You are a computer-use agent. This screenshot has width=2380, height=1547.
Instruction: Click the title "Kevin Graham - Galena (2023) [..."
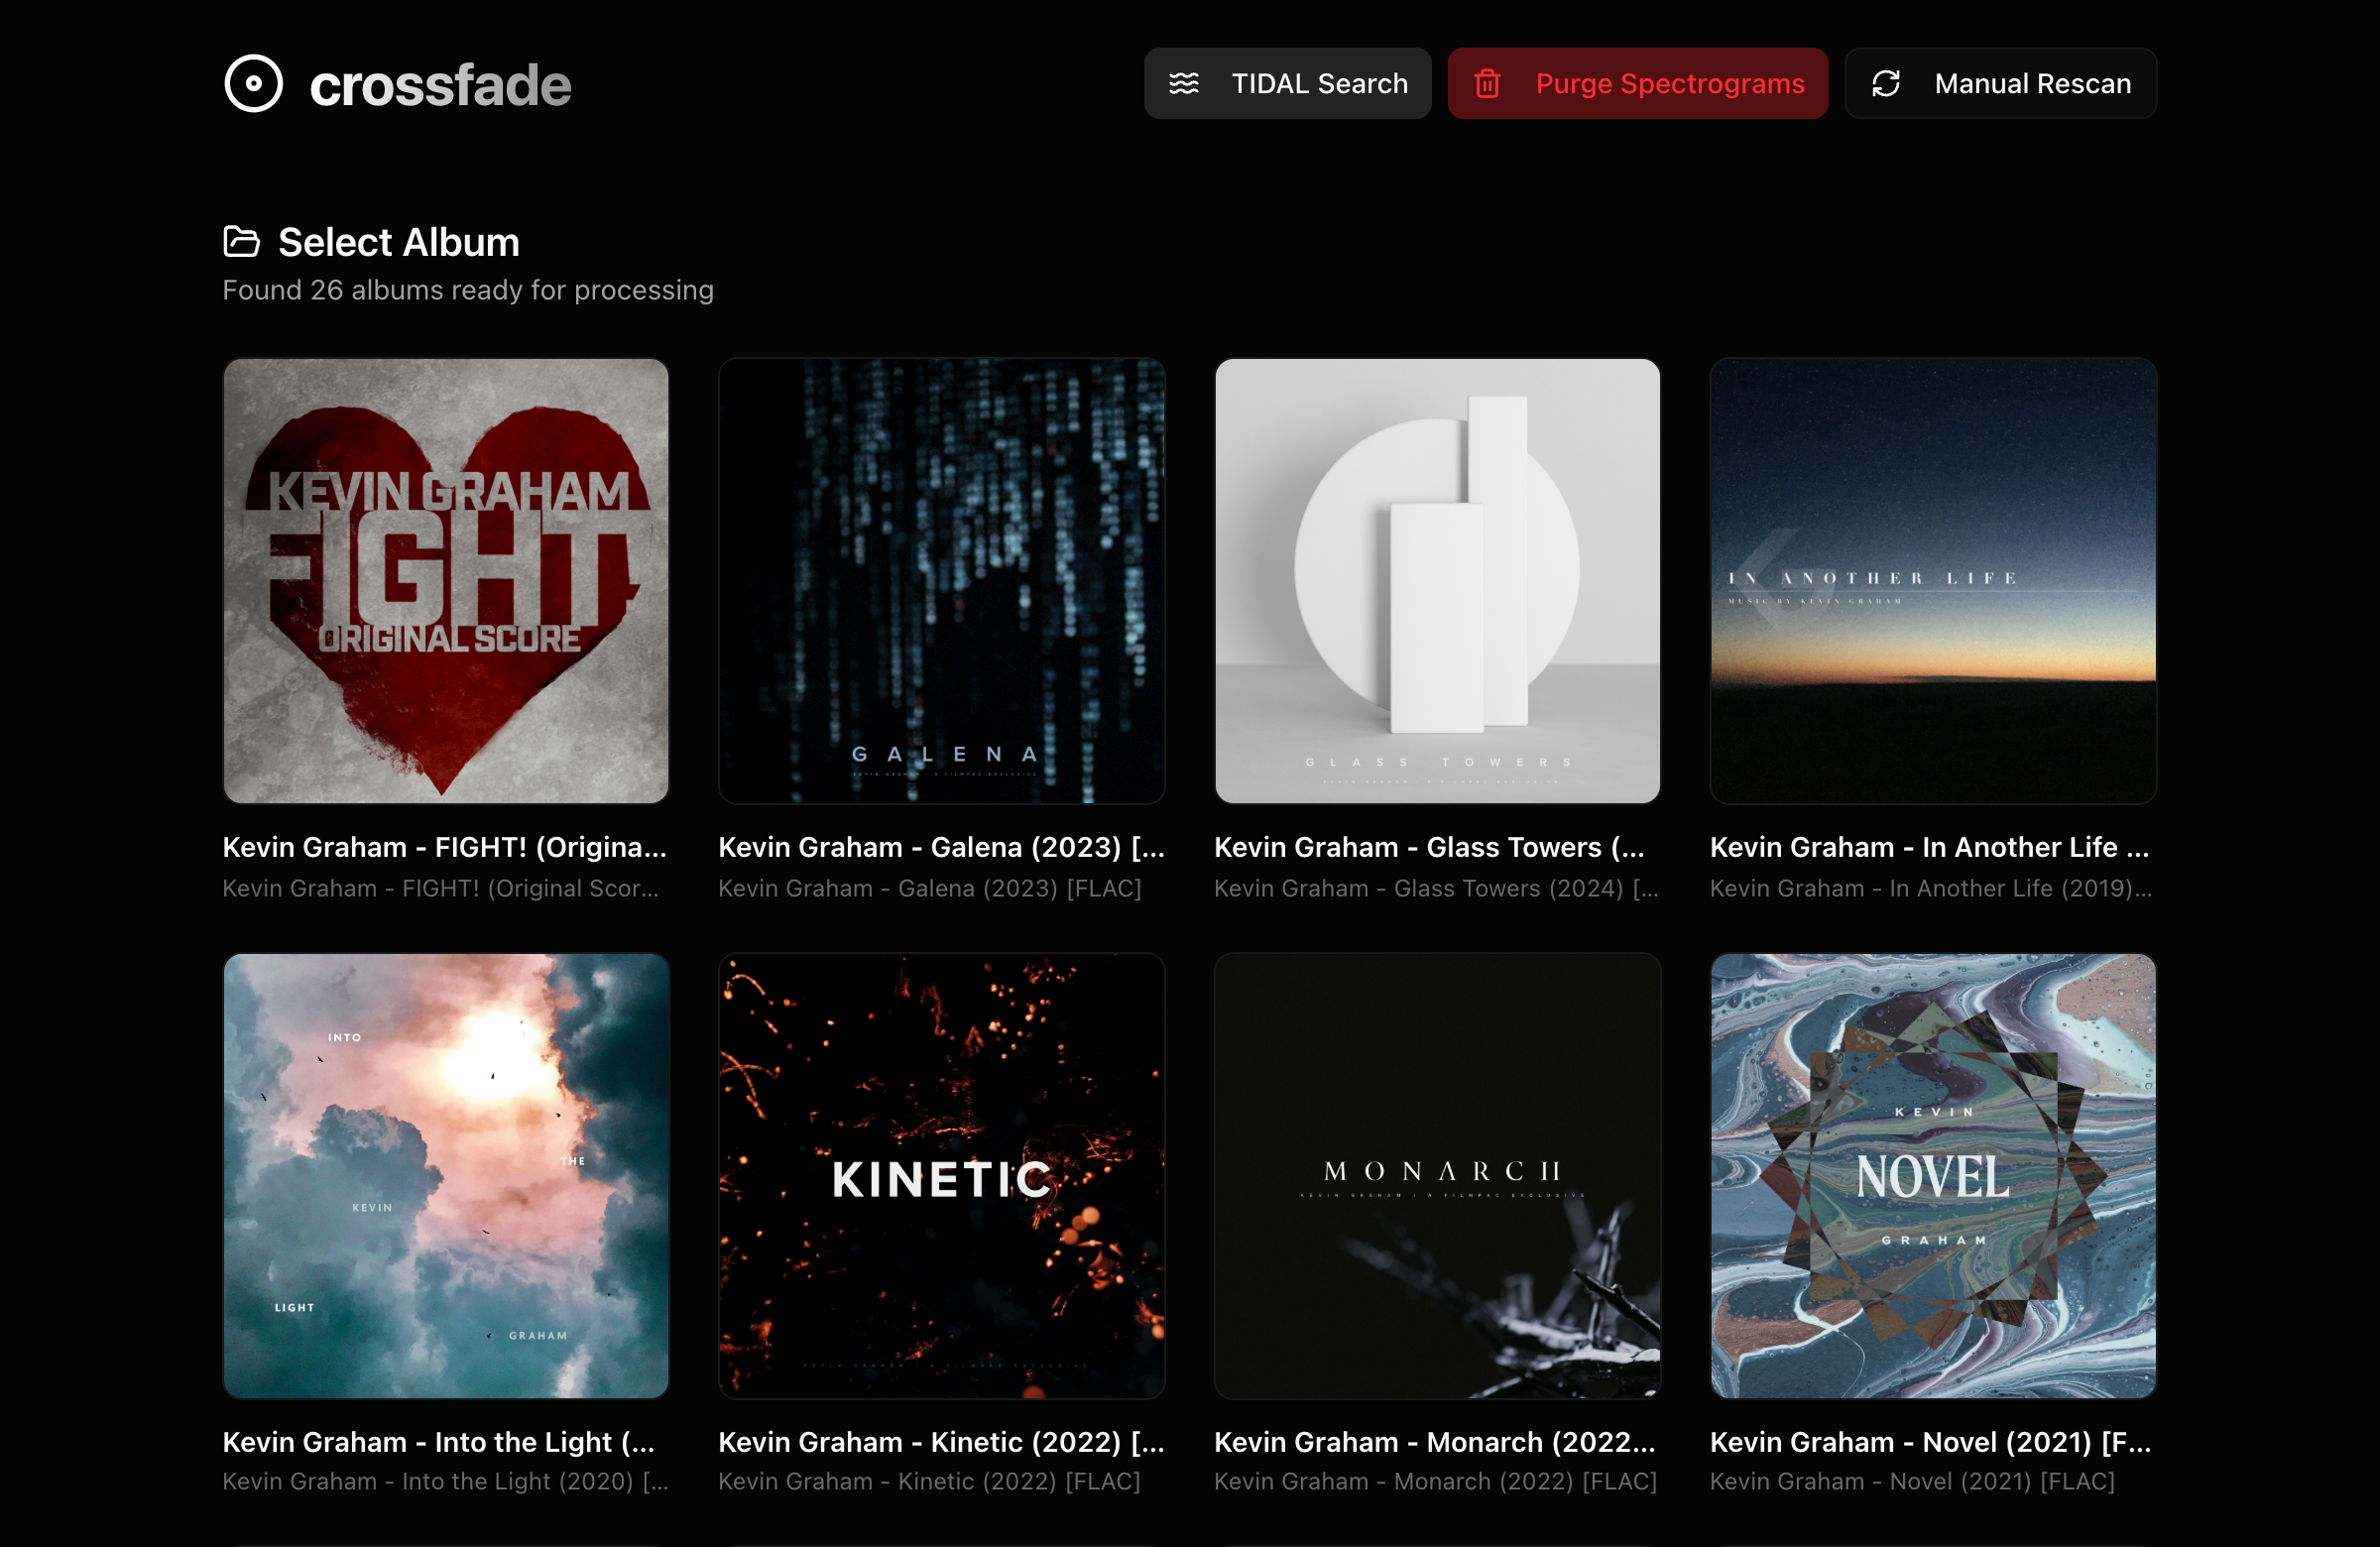942,847
